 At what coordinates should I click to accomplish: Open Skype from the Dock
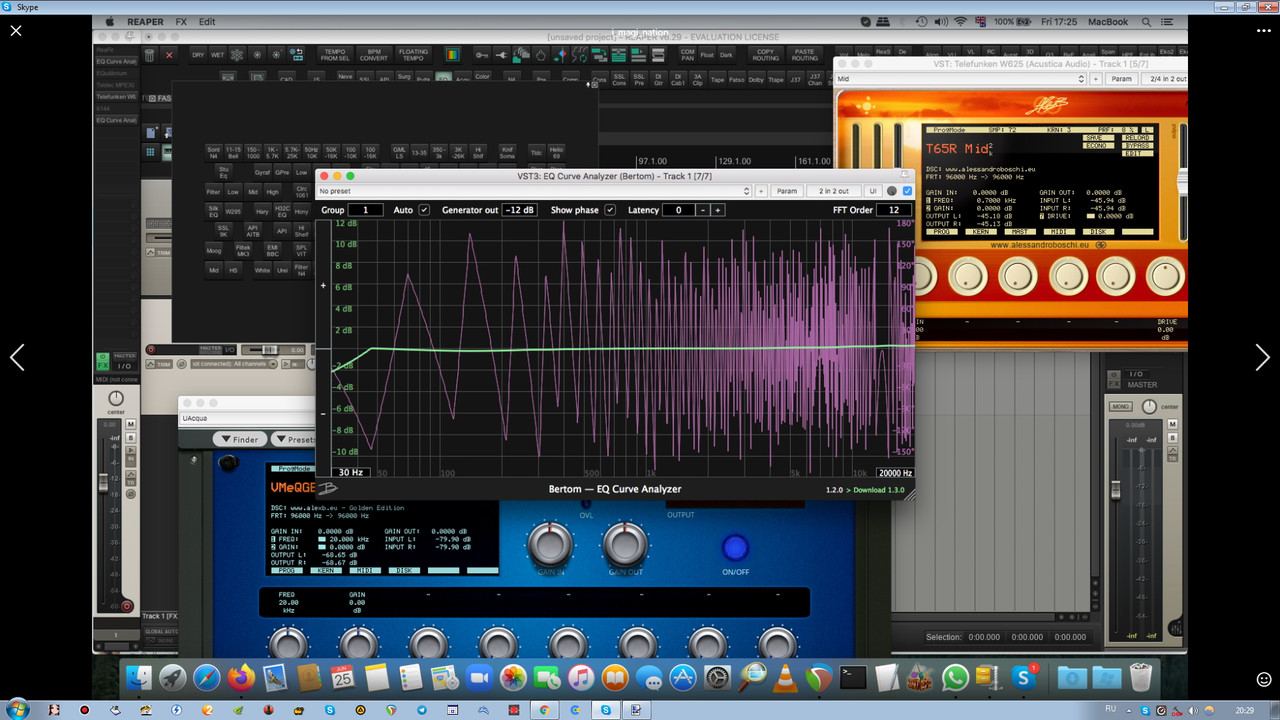coord(1023,678)
